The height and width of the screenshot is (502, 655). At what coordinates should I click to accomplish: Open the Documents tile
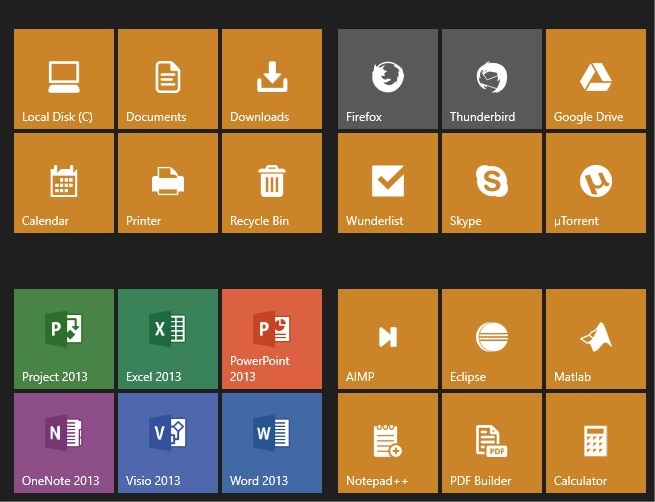168,79
